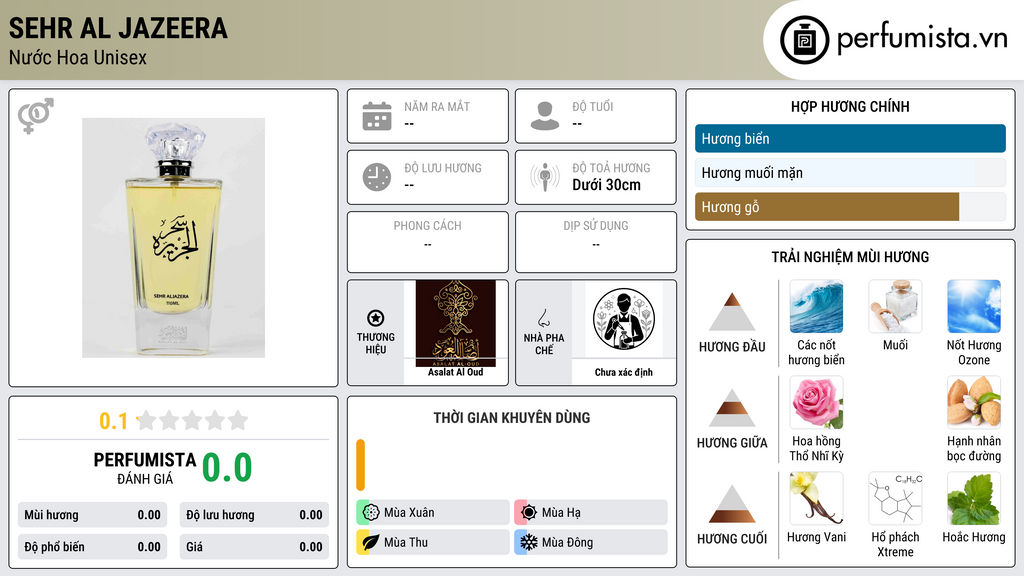This screenshot has width=1024, height=576.
Task: Open the Asalat Al Oud brand logo
Action: [455, 324]
